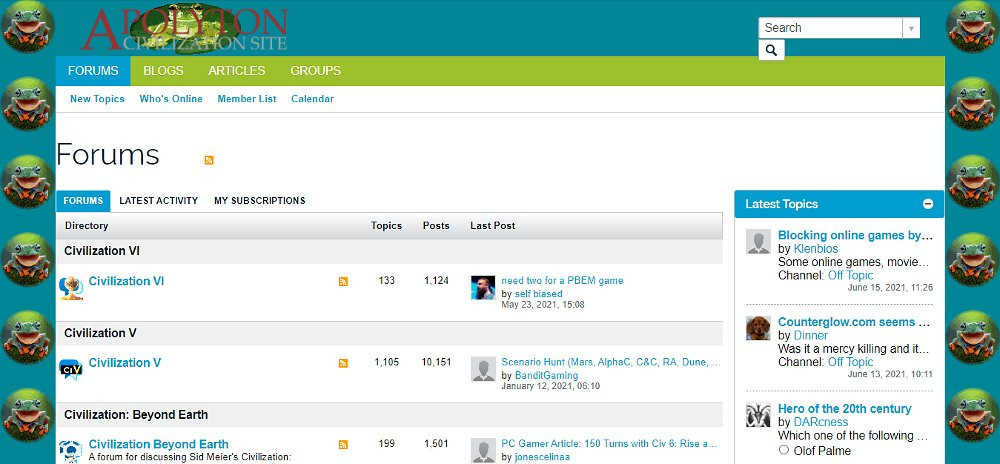Click the Civilization VI forum icon

click(71, 288)
